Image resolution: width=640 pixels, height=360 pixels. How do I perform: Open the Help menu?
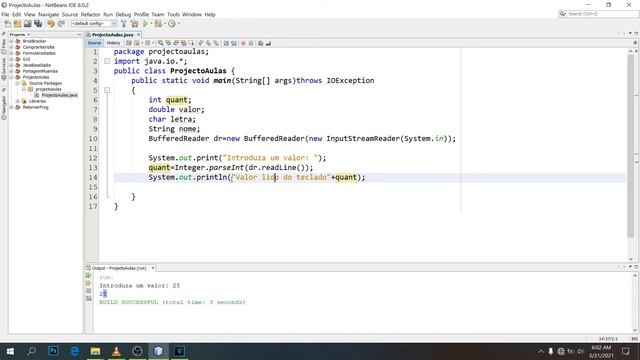pyautogui.click(x=210, y=14)
